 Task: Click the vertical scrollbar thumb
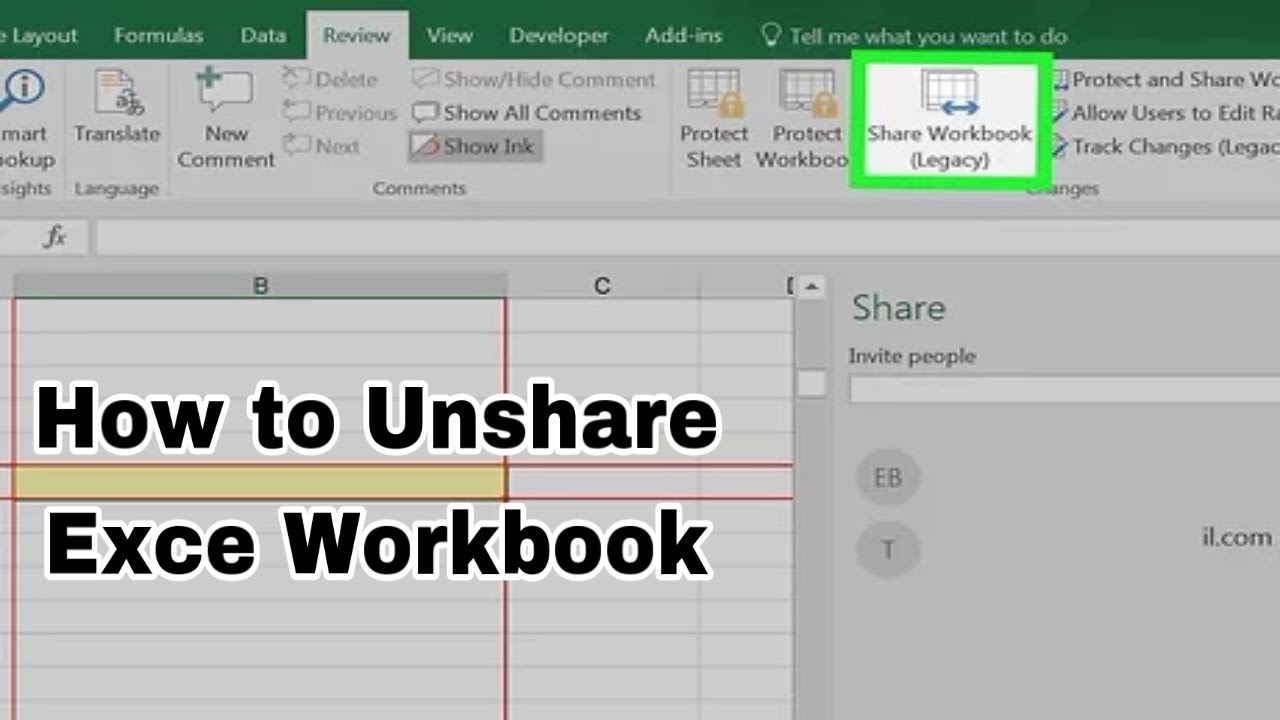pyautogui.click(x=812, y=383)
